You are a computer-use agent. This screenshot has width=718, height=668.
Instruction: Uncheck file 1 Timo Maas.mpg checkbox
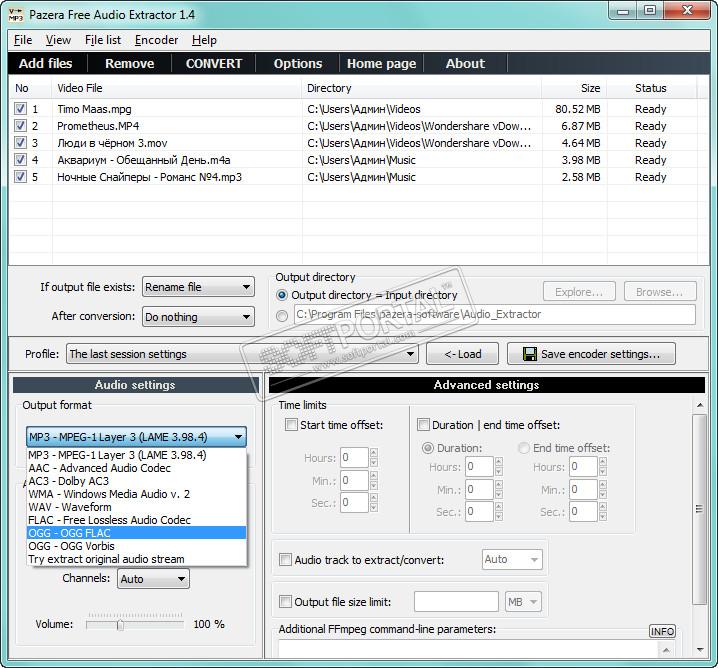coord(21,109)
